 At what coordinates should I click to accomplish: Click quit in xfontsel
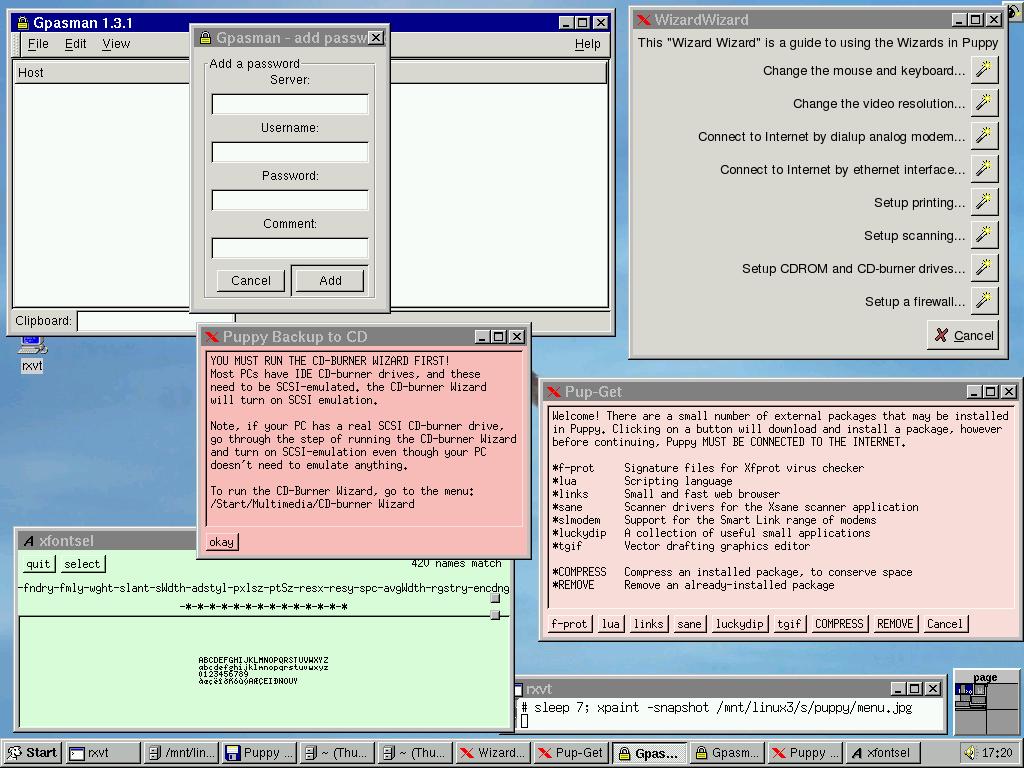click(38, 564)
